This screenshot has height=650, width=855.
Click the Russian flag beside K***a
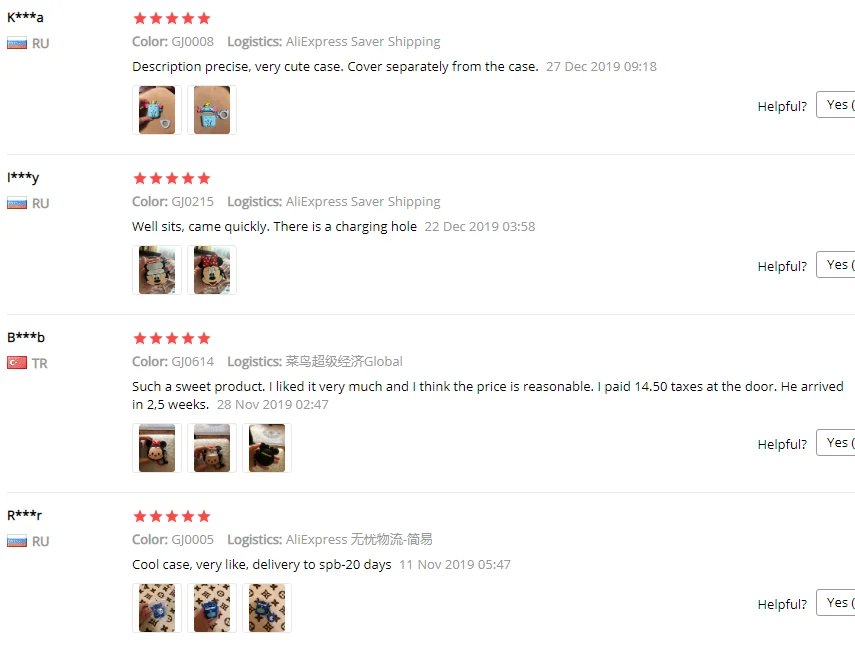click(17, 43)
